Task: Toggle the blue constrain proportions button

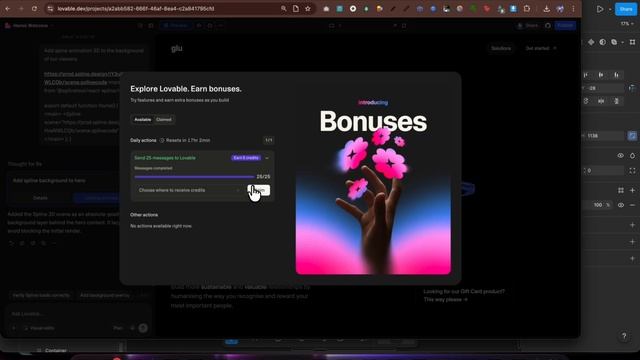Action: pos(632,136)
